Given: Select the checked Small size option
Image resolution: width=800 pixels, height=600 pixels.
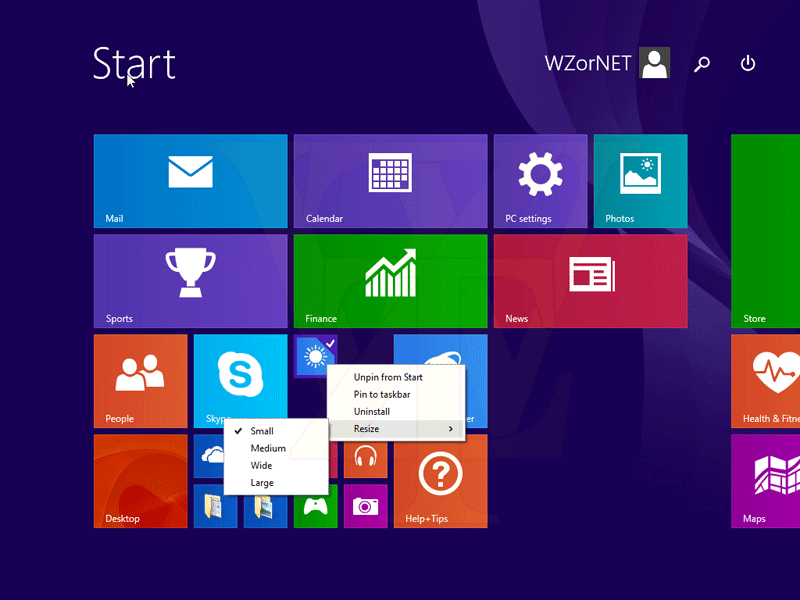Looking at the screenshot, I should coord(276,431).
